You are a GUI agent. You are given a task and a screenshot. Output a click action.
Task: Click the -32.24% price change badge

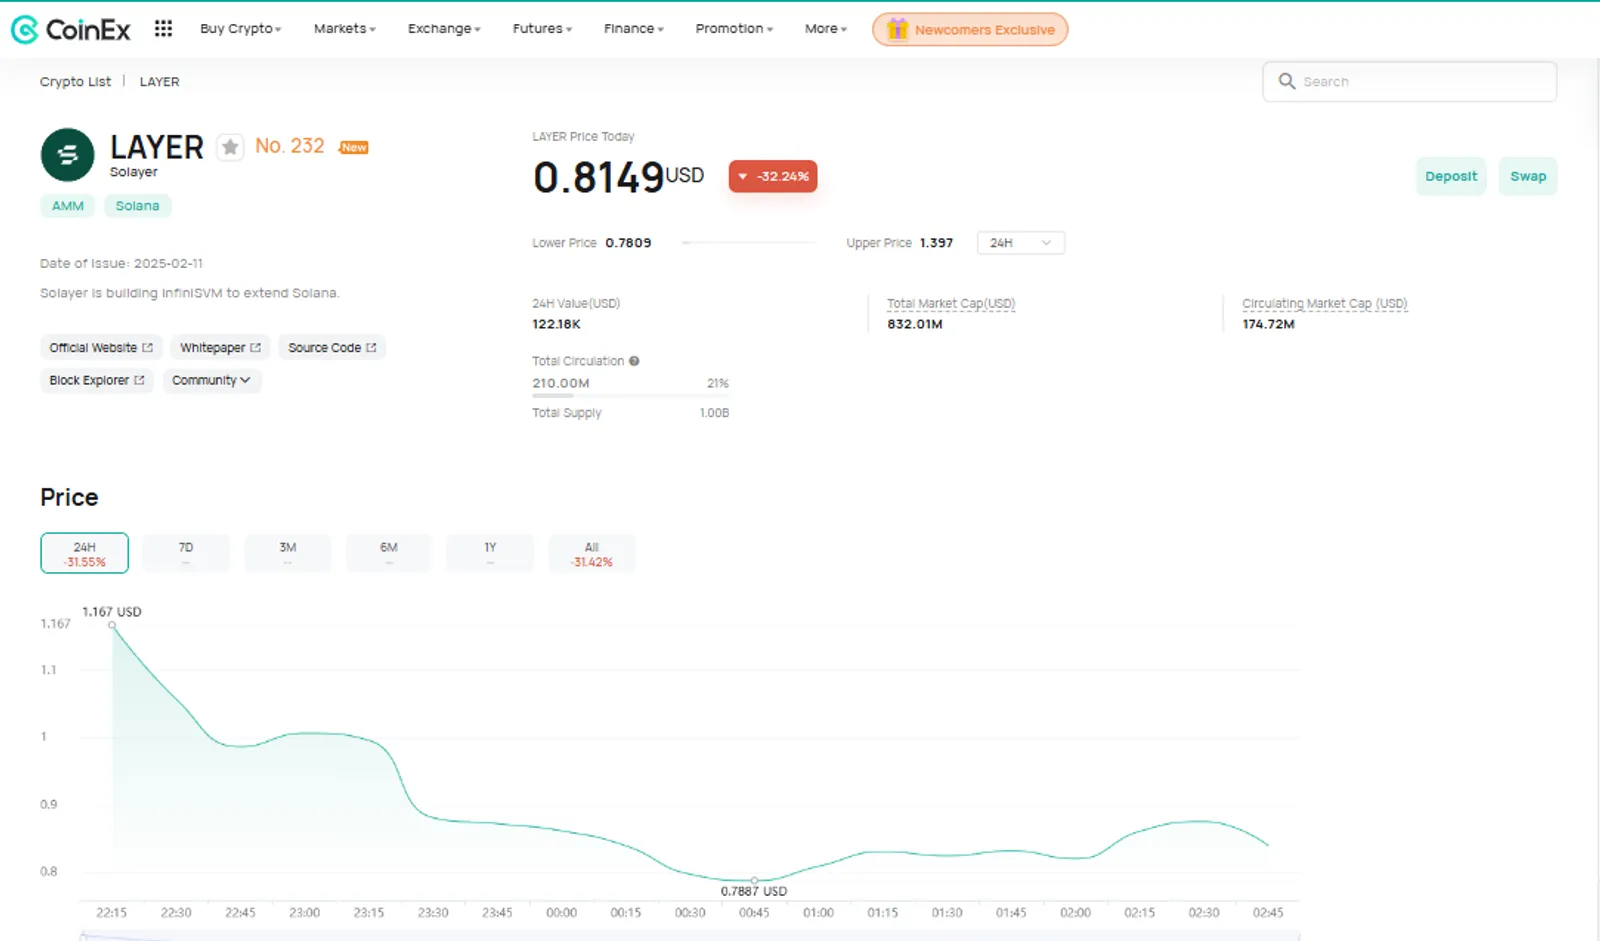(773, 176)
